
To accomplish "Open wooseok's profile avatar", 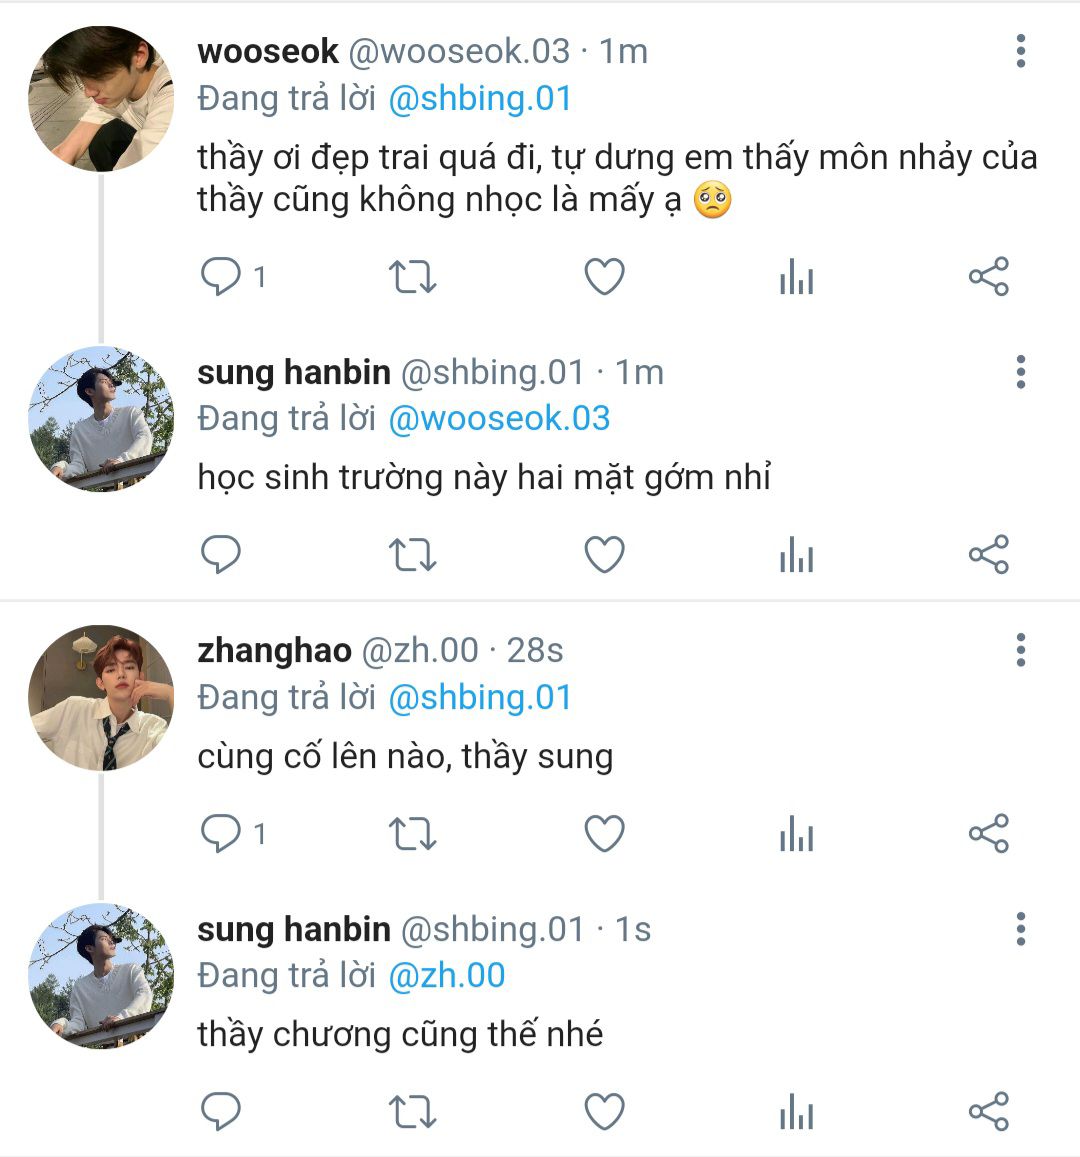I will [101, 99].
